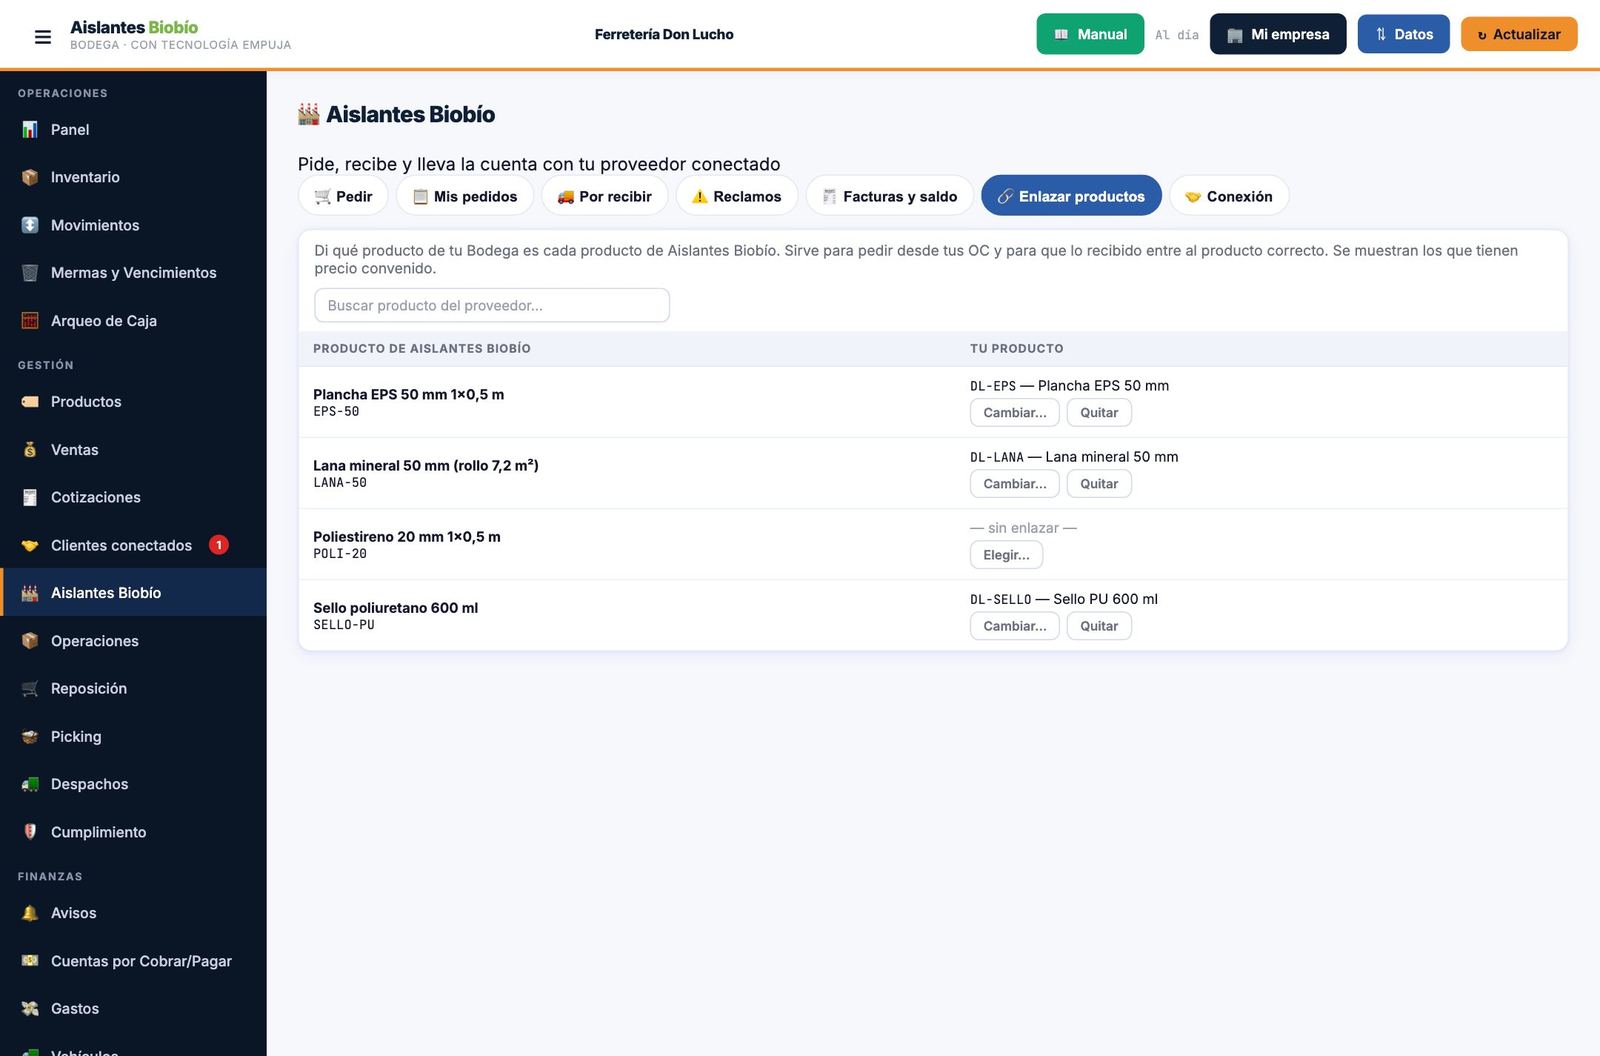Click the Clientes conectados handshake icon
This screenshot has width=1600, height=1056.
point(30,545)
